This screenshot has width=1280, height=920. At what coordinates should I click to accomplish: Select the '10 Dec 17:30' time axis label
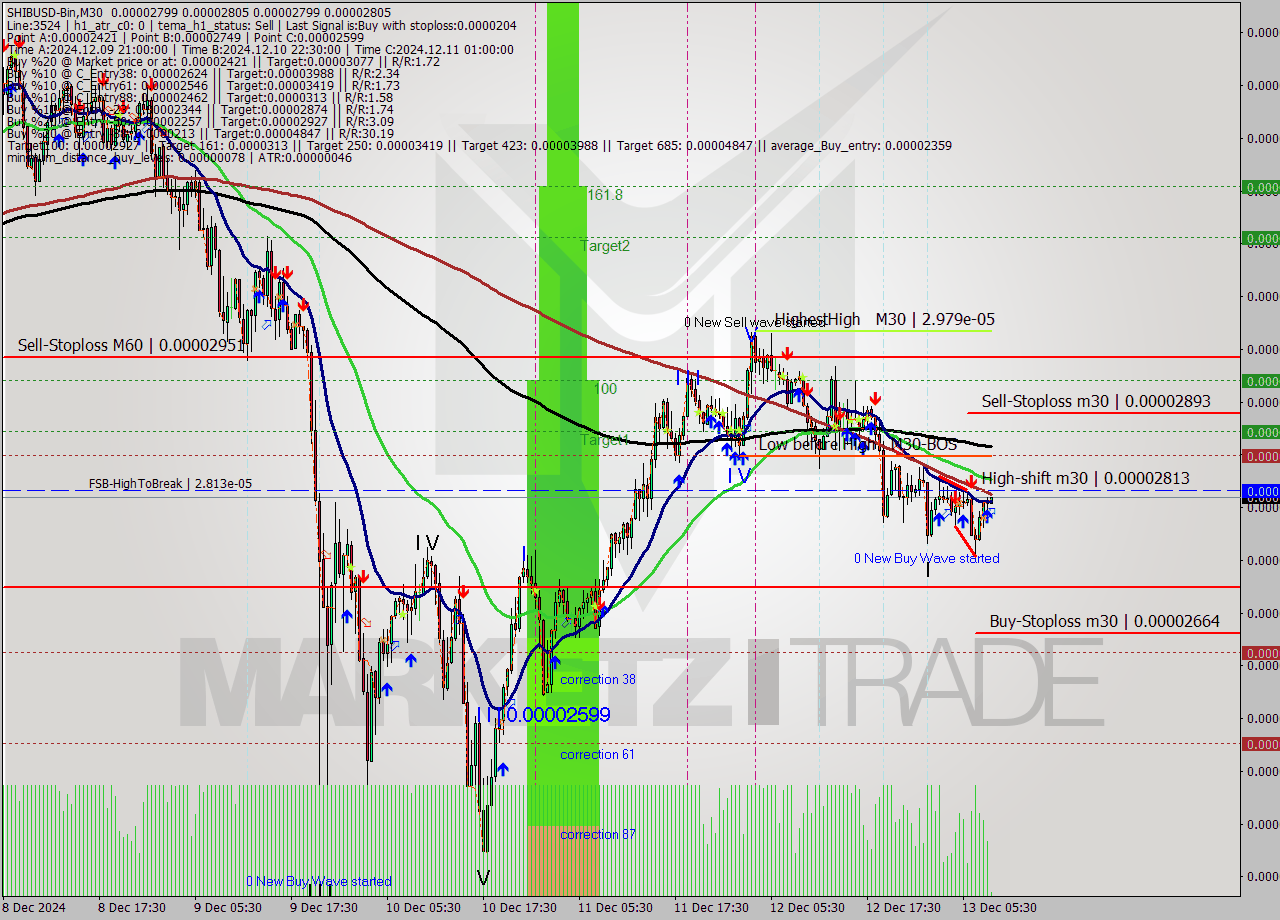pyautogui.click(x=519, y=908)
